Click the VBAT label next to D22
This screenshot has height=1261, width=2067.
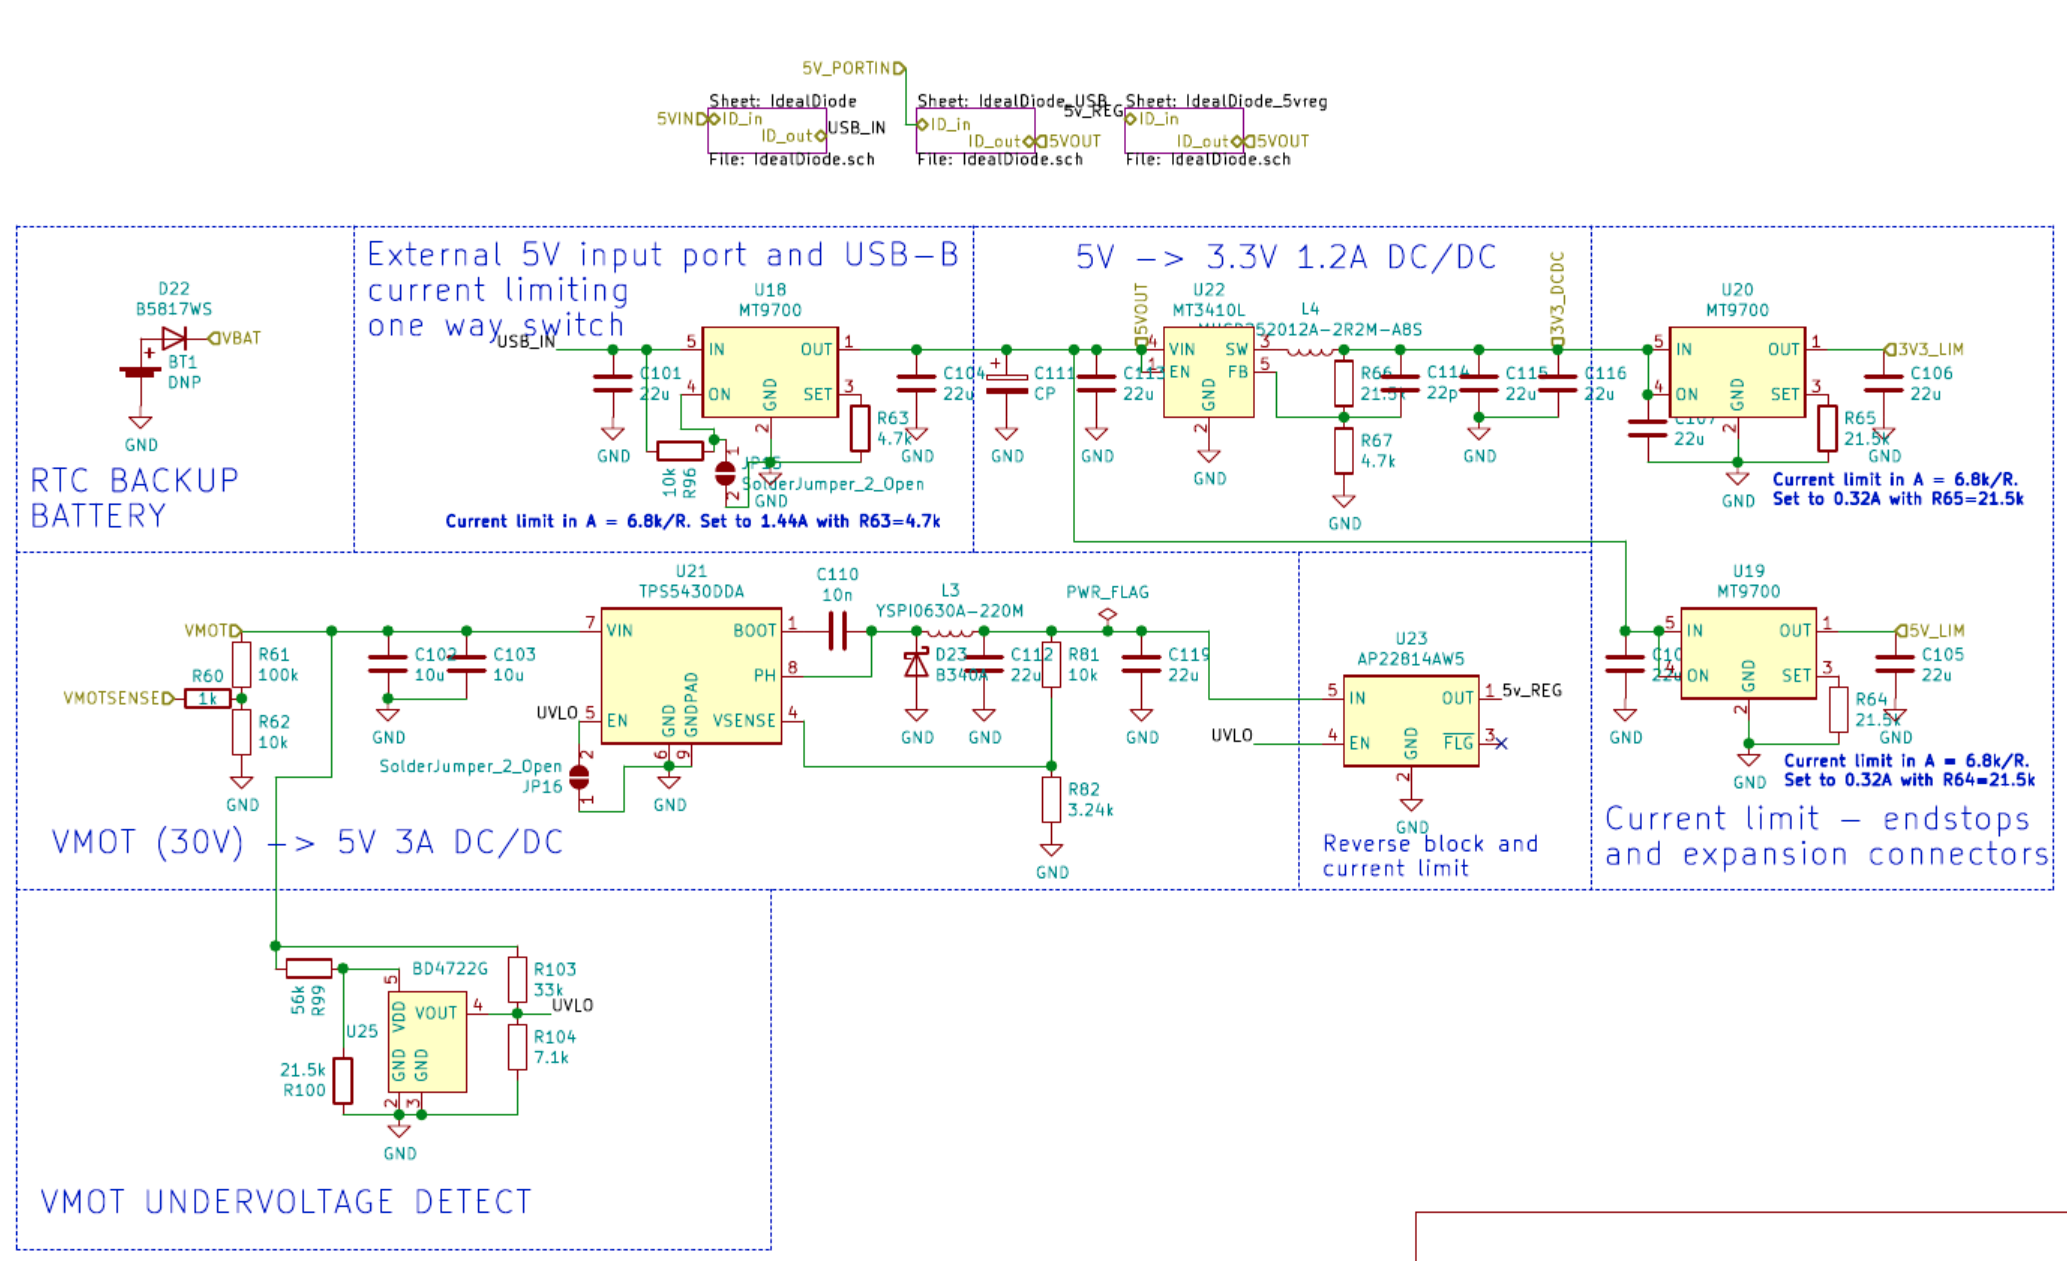tap(238, 338)
